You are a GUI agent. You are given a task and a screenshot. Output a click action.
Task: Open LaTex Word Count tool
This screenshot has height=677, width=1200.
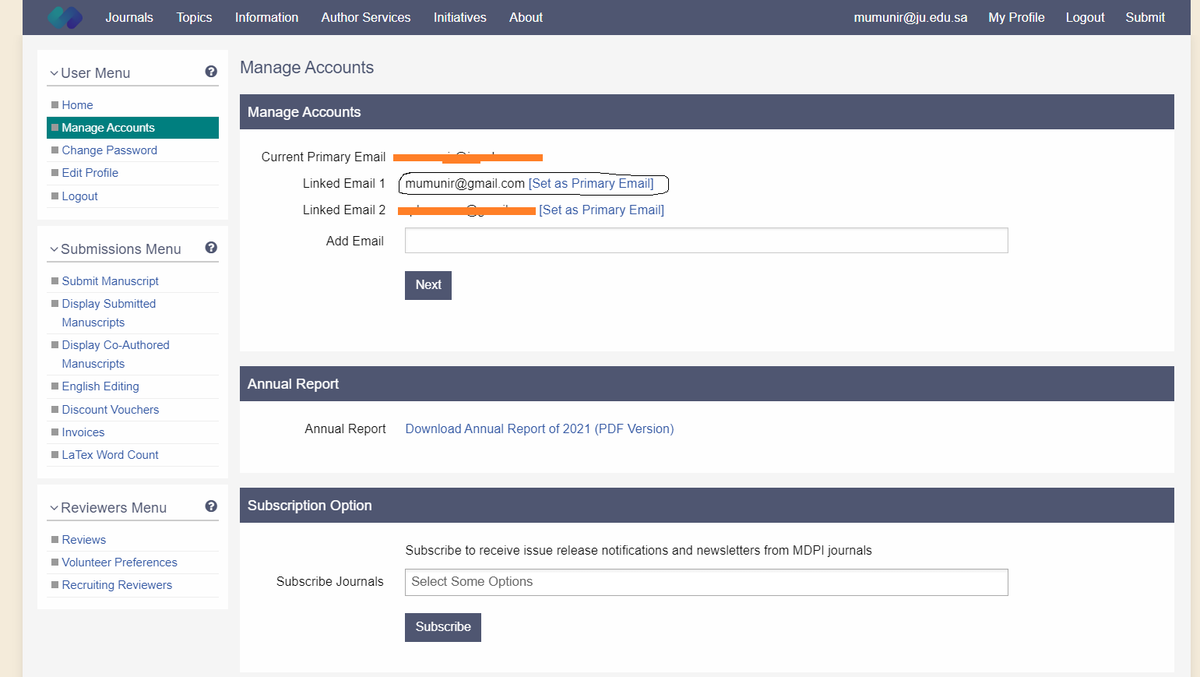coord(110,455)
